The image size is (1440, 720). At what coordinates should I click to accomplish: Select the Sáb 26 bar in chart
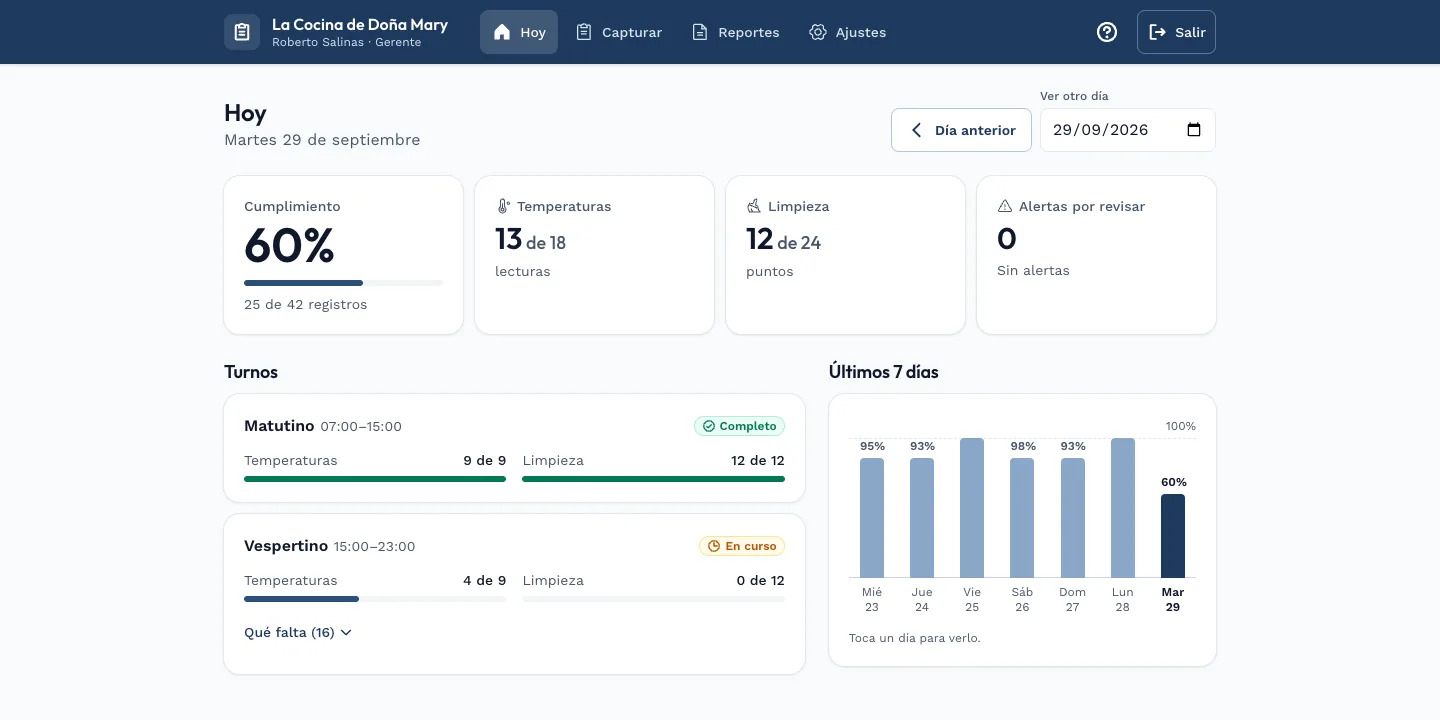click(1022, 518)
